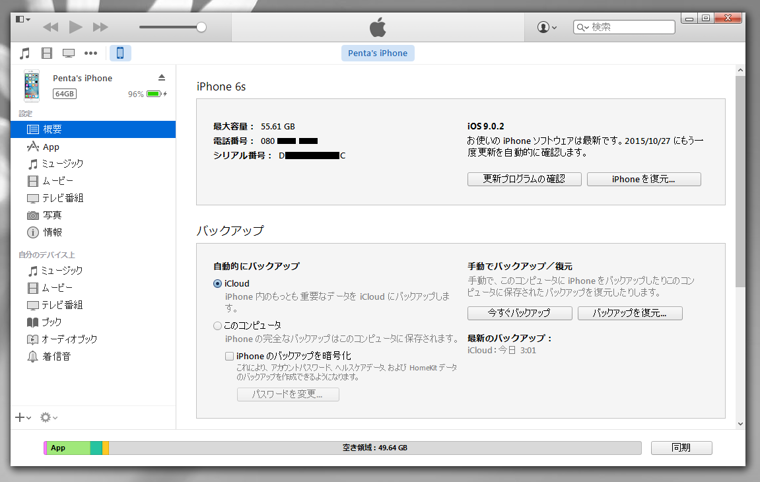760x482 pixels.
Task: Show more media types (three dots)
Action: tap(91, 53)
